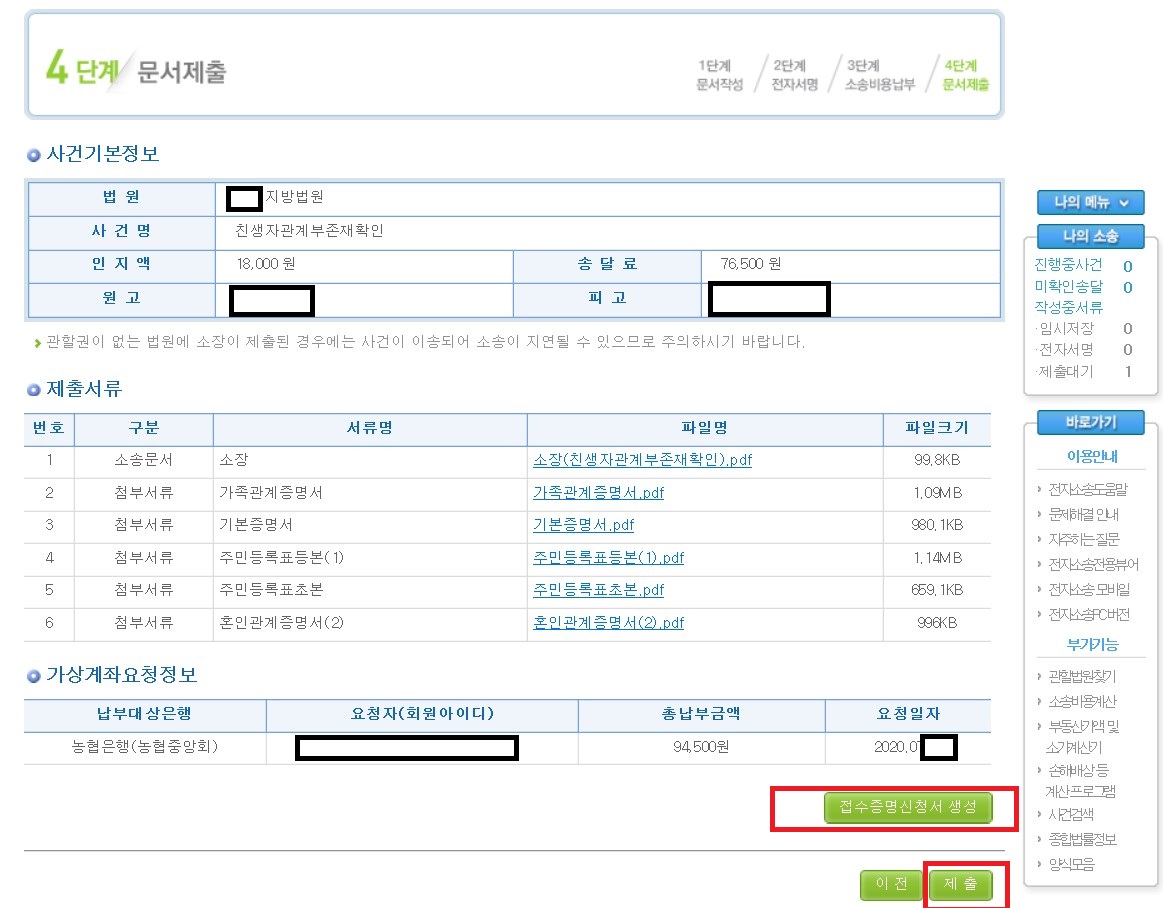Screen dimensions: 1163x908
Task: Open 관할법원찾기 tool
Action: (1081, 677)
